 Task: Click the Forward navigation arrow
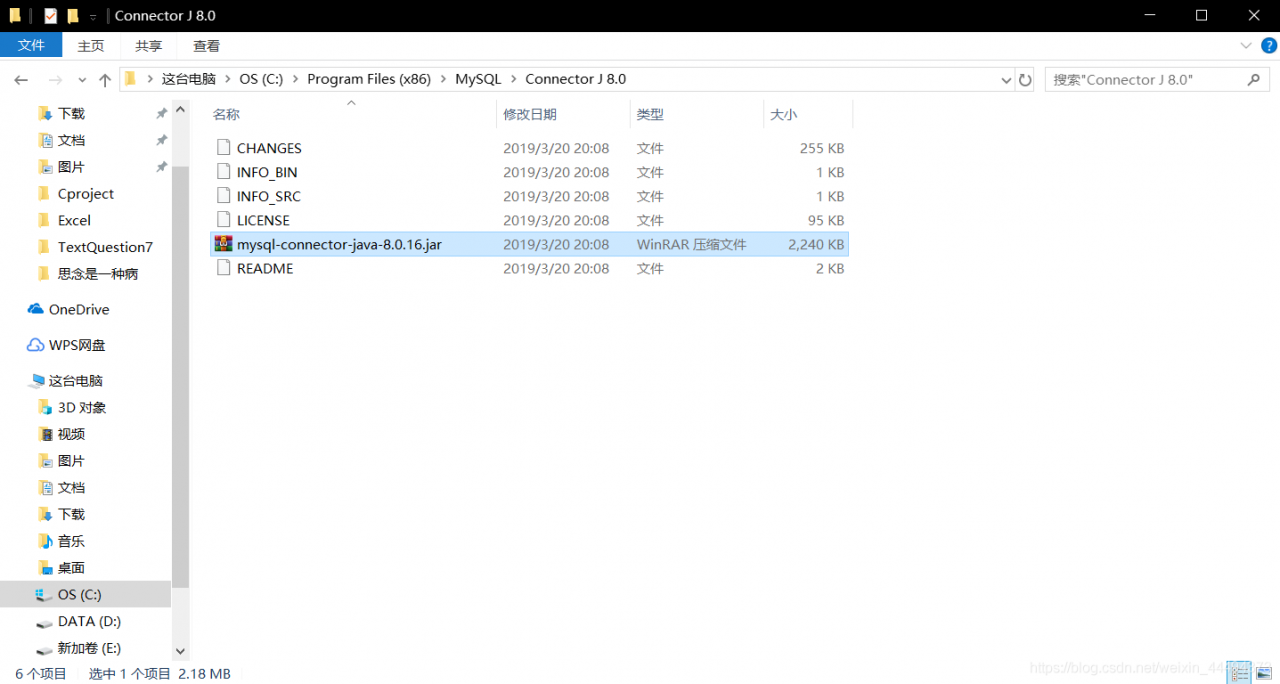pyautogui.click(x=56, y=80)
